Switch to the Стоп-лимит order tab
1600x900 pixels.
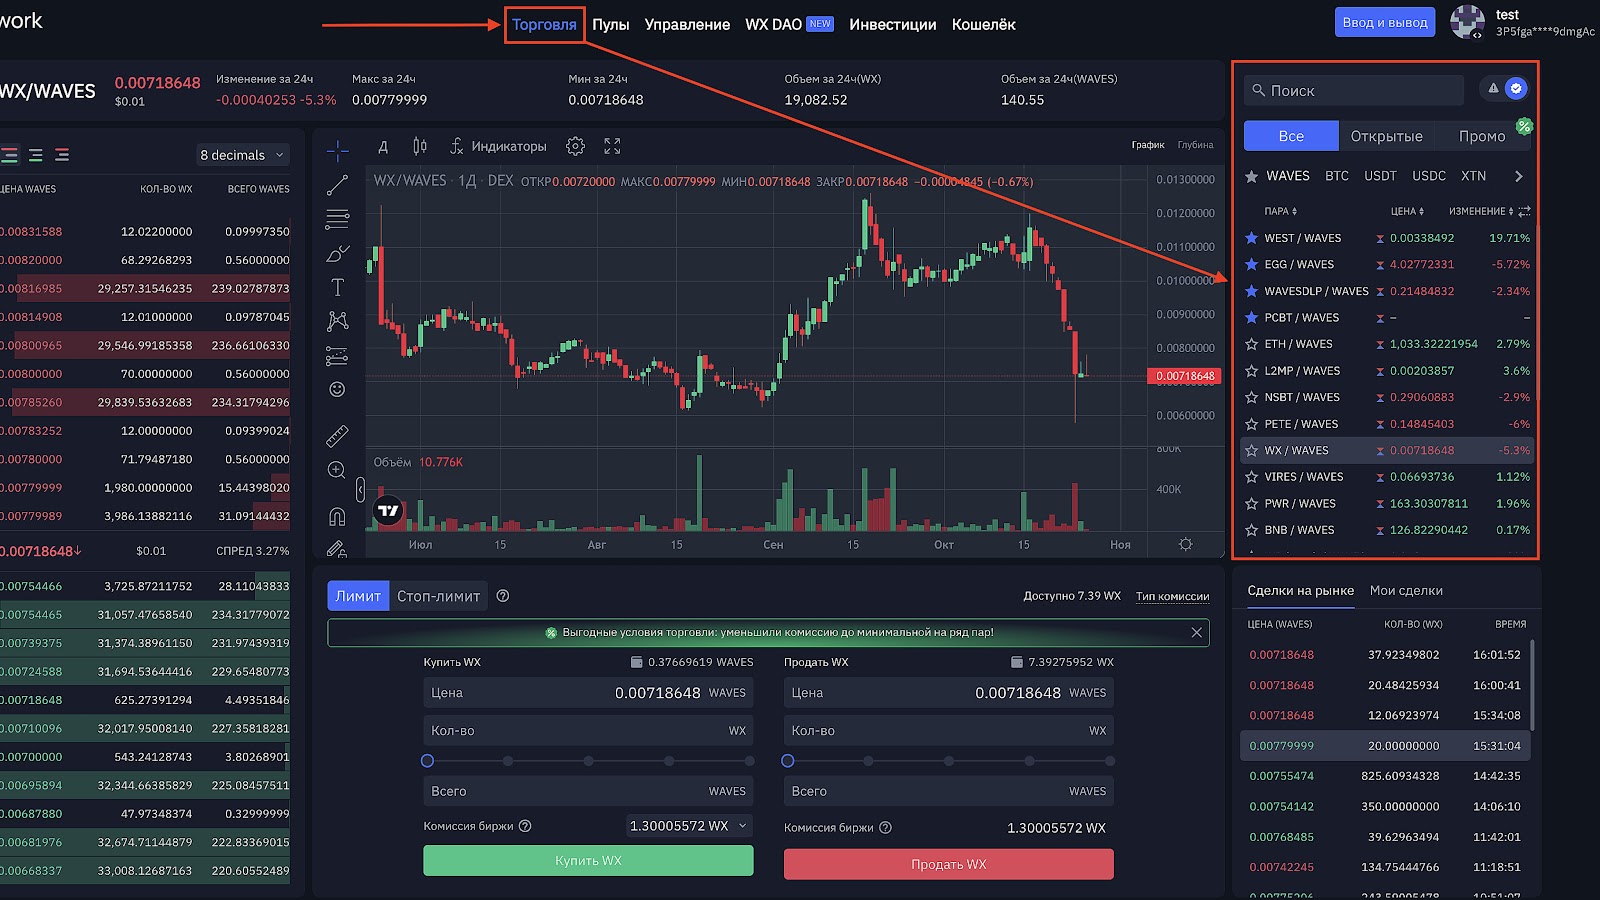click(x=438, y=596)
